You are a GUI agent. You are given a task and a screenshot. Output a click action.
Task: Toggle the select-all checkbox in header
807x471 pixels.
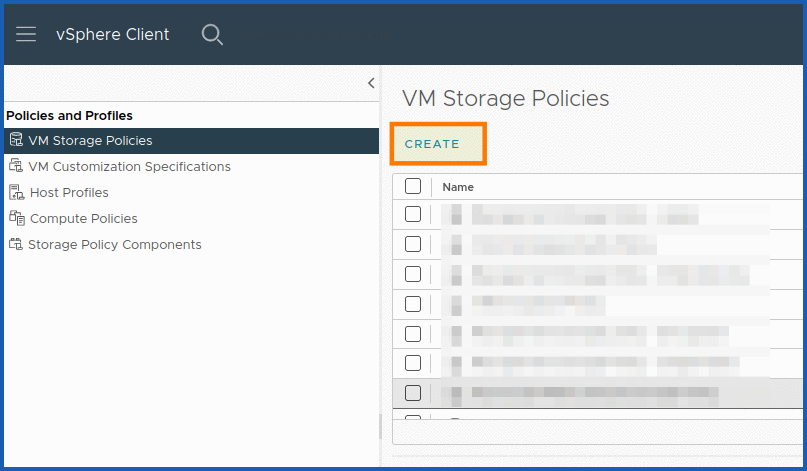[413, 186]
